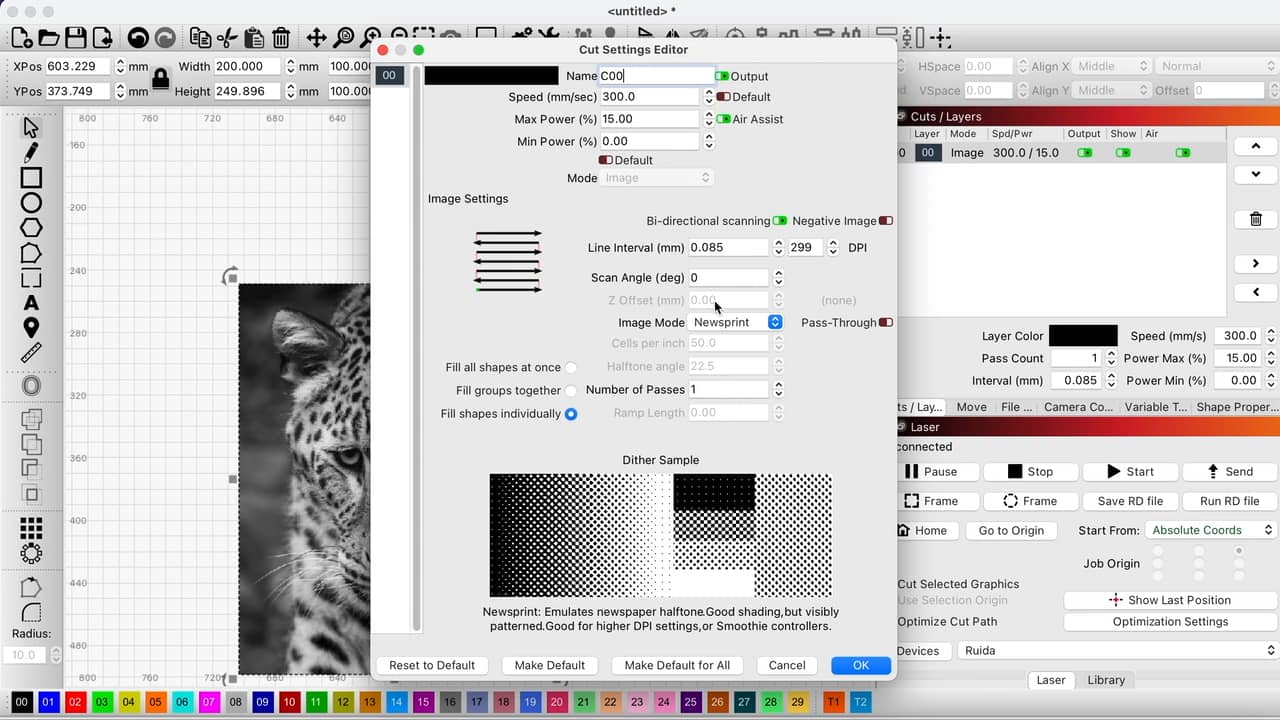Select the Rectangle tool
This screenshot has width=1280, height=720.
31,178
